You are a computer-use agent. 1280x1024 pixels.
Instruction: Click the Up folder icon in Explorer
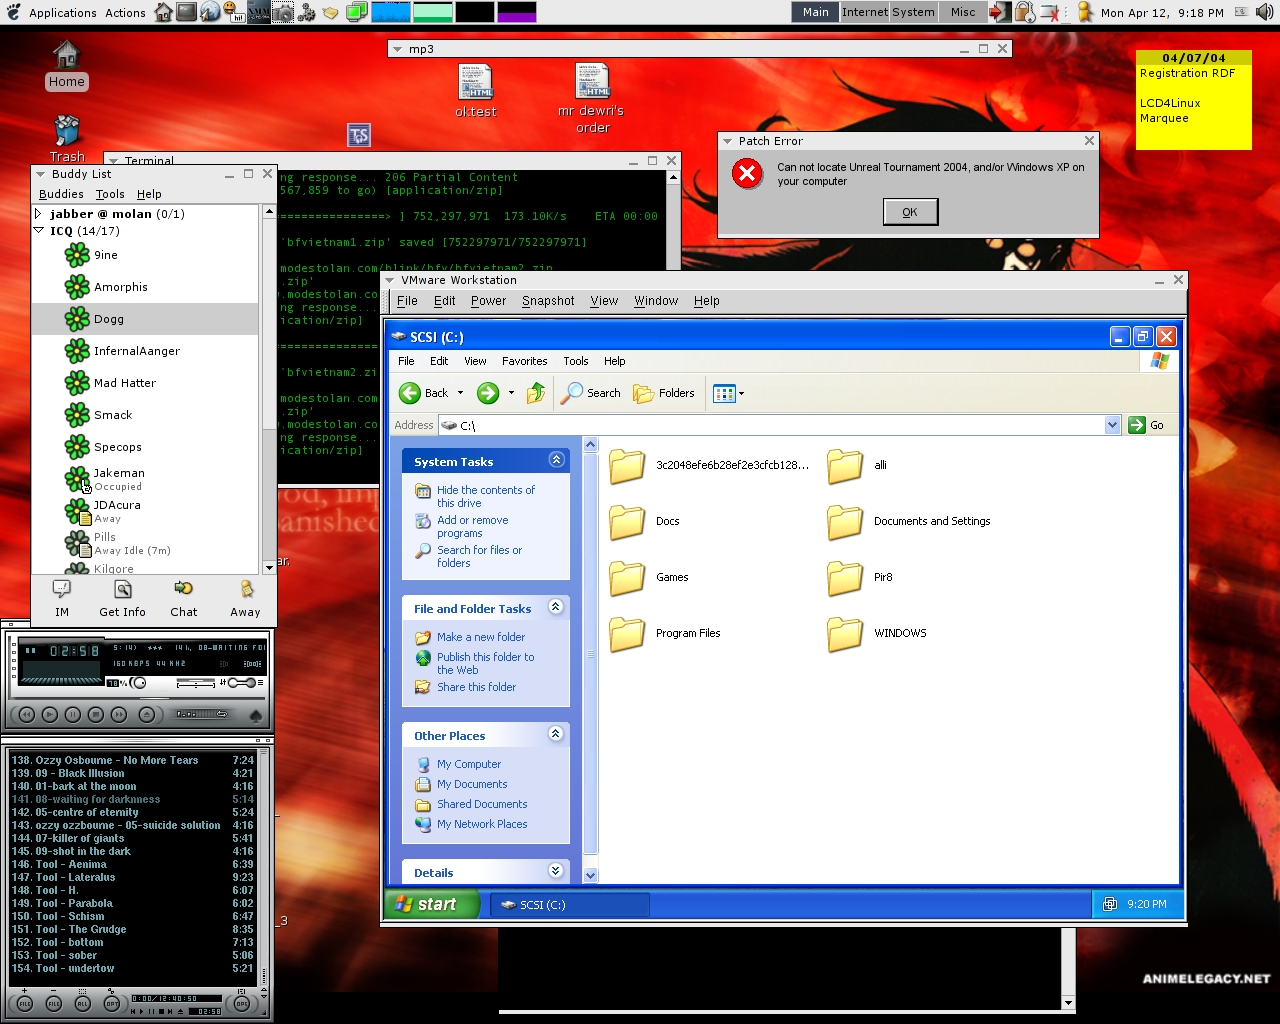pyautogui.click(x=537, y=393)
